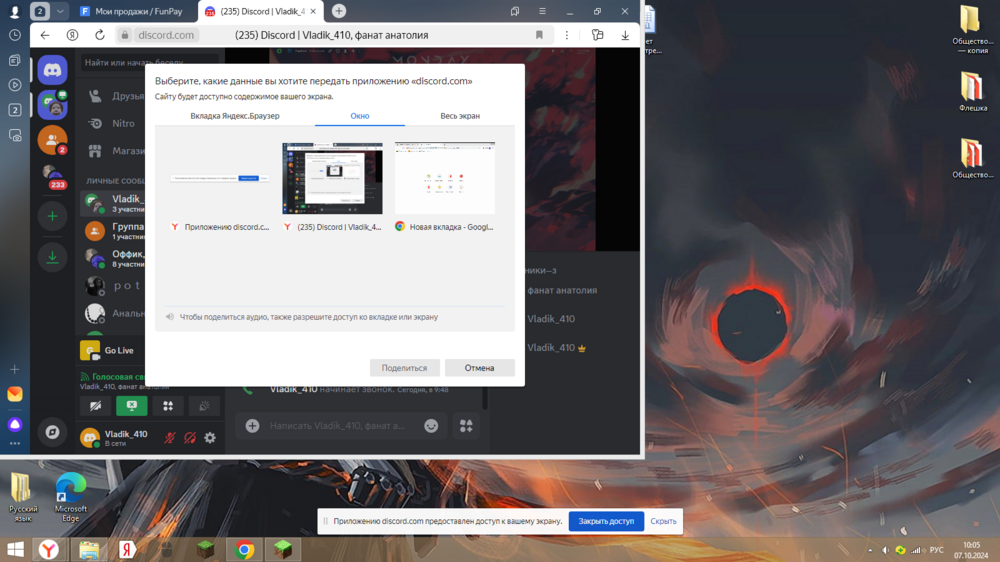Select Новая вкладка Google window thumbnail
Screen dimensions: 1000x562
(445, 186)
